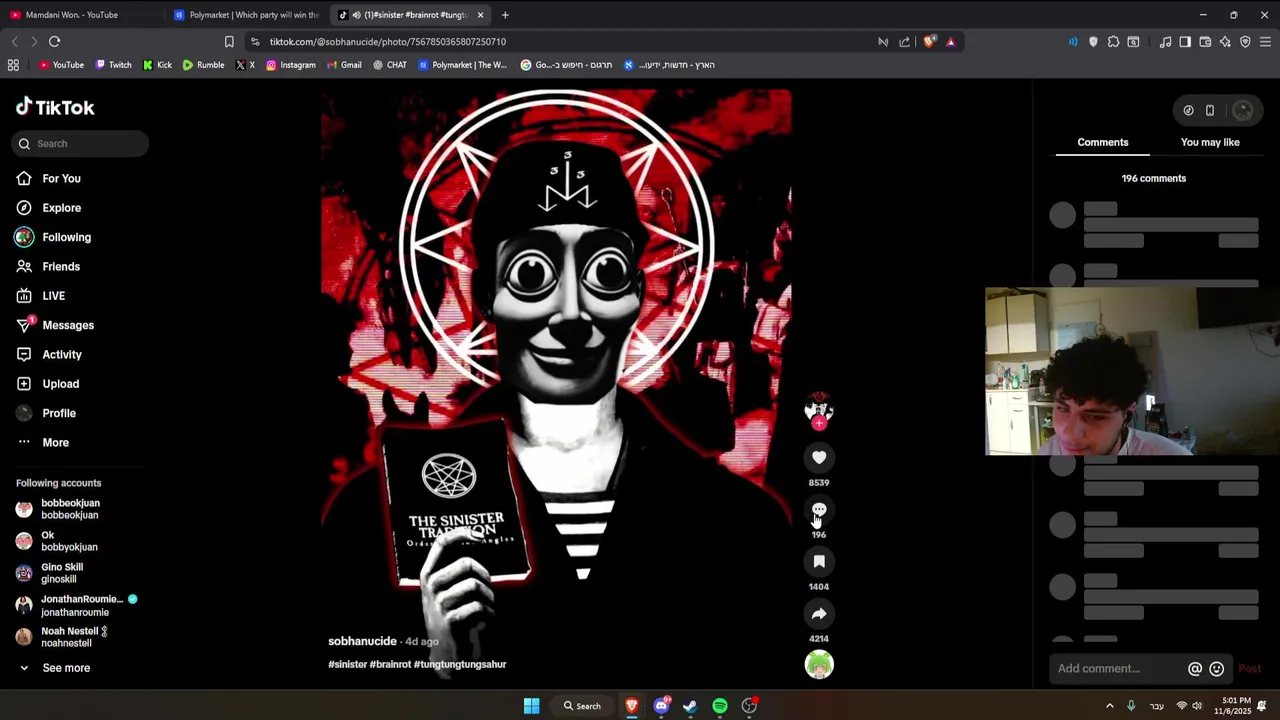Image resolution: width=1280 pixels, height=720 pixels.
Task: Switch to the Mamdani Won YouTube tab
Action: (x=82, y=15)
